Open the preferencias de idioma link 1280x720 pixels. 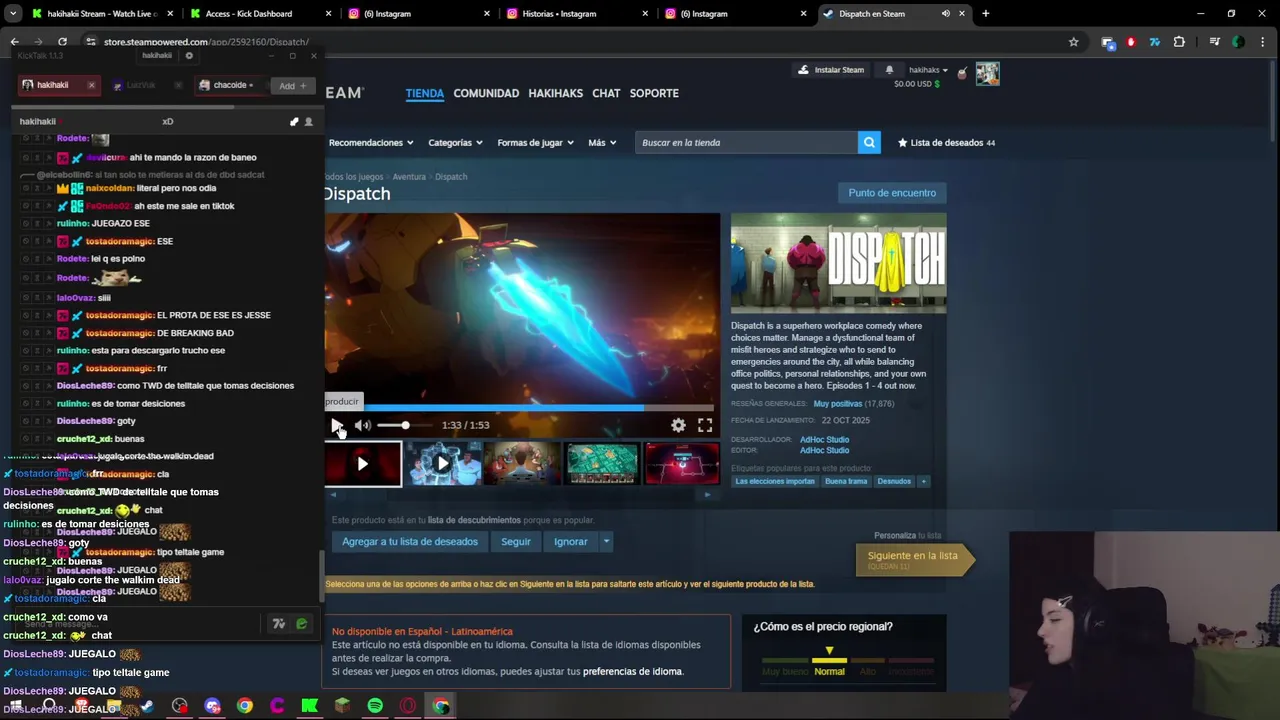tap(632, 672)
